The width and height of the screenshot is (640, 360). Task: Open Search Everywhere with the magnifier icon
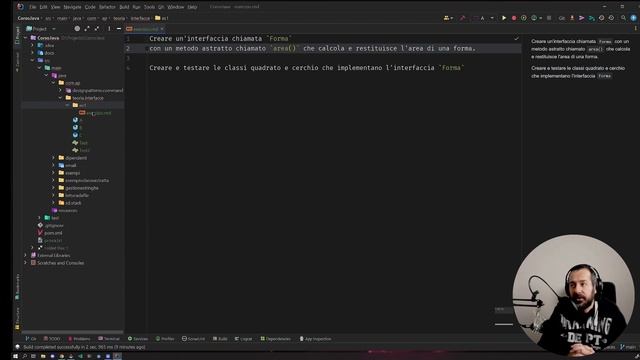pyautogui.click(x=623, y=18)
